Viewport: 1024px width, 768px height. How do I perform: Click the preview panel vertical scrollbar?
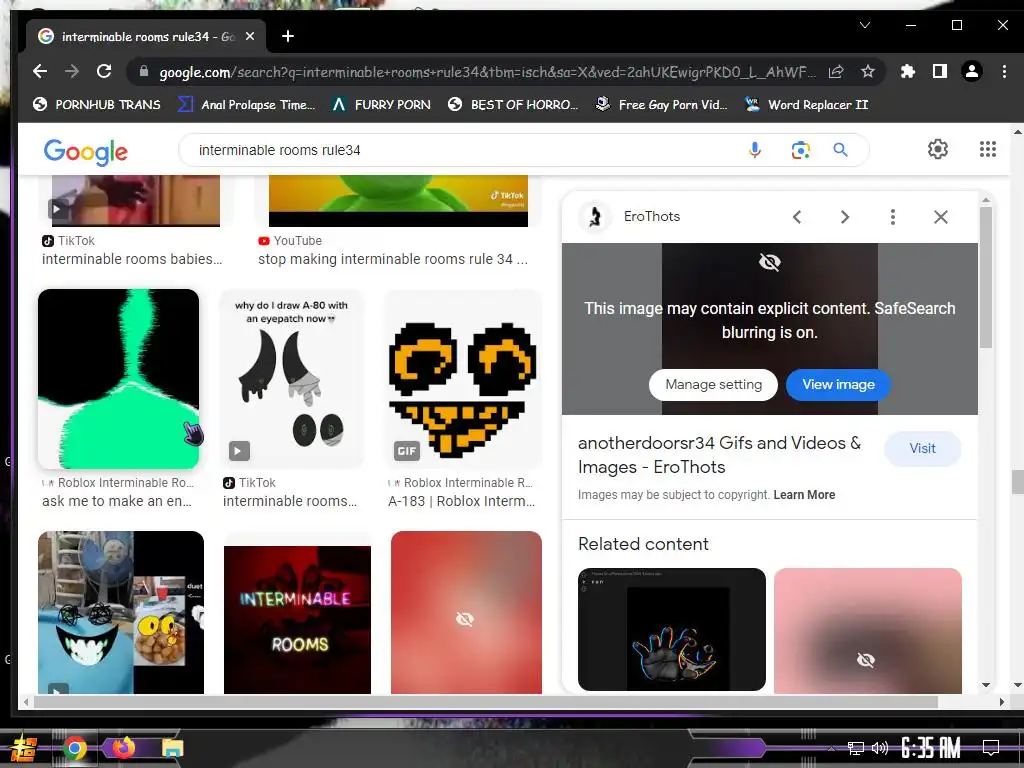pyautogui.click(x=985, y=278)
